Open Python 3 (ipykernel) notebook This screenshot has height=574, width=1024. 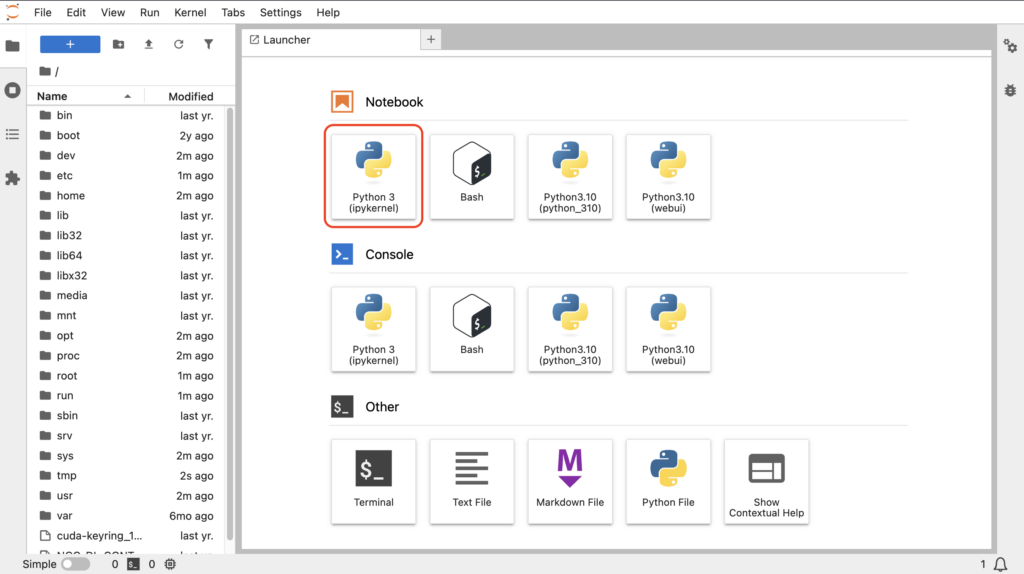click(x=374, y=176)
